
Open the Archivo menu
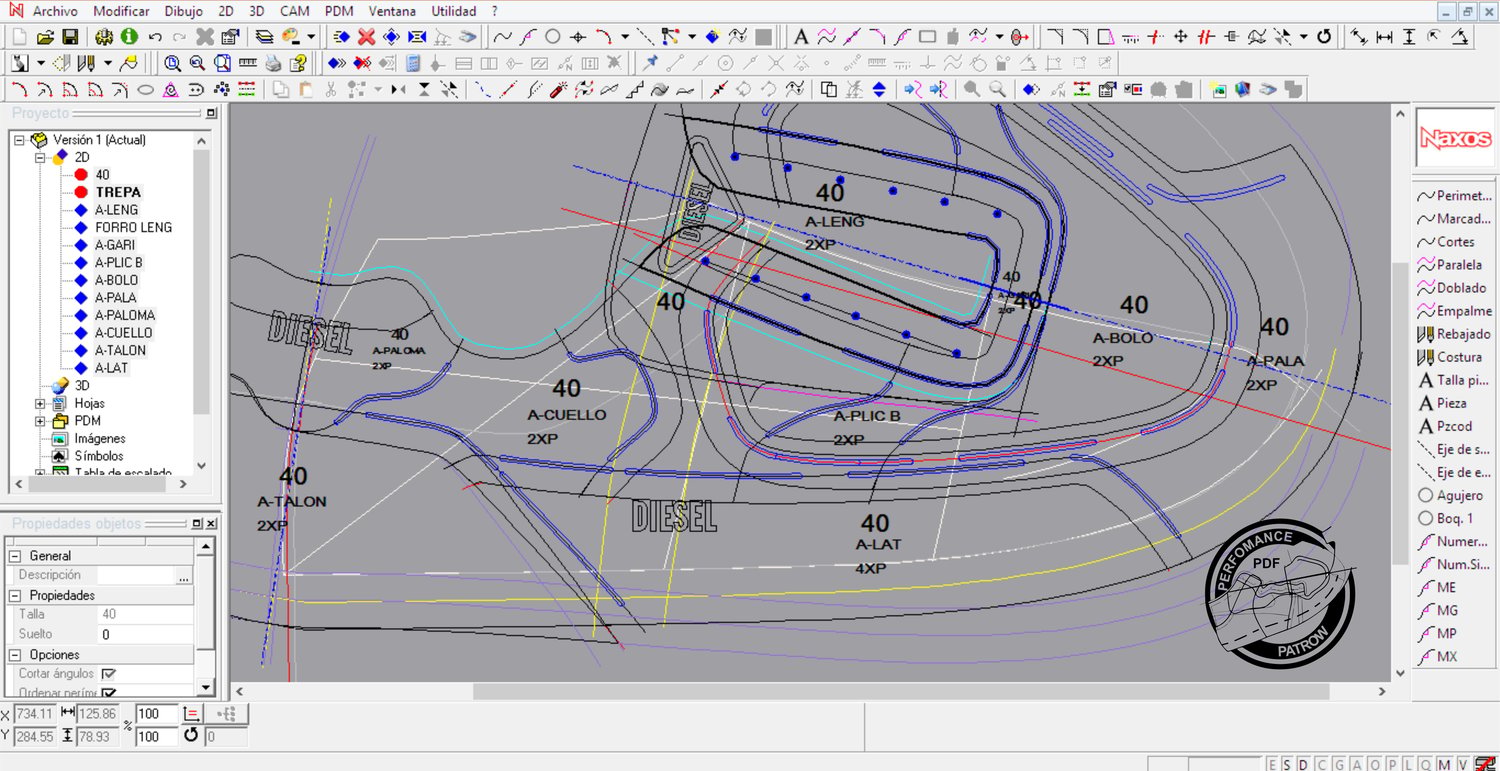click(57, 11)
